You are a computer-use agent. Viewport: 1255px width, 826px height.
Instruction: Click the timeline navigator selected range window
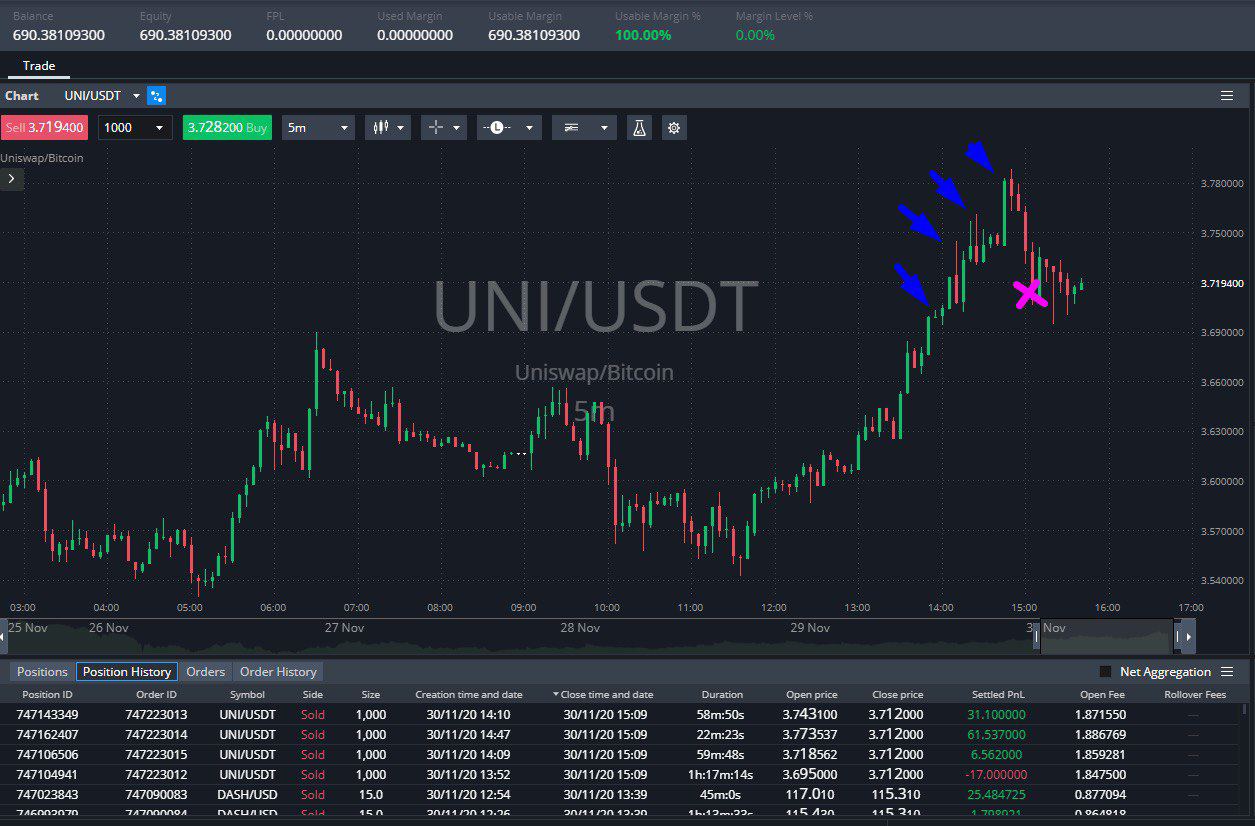pyautogui.click(x=1107, y=636)
